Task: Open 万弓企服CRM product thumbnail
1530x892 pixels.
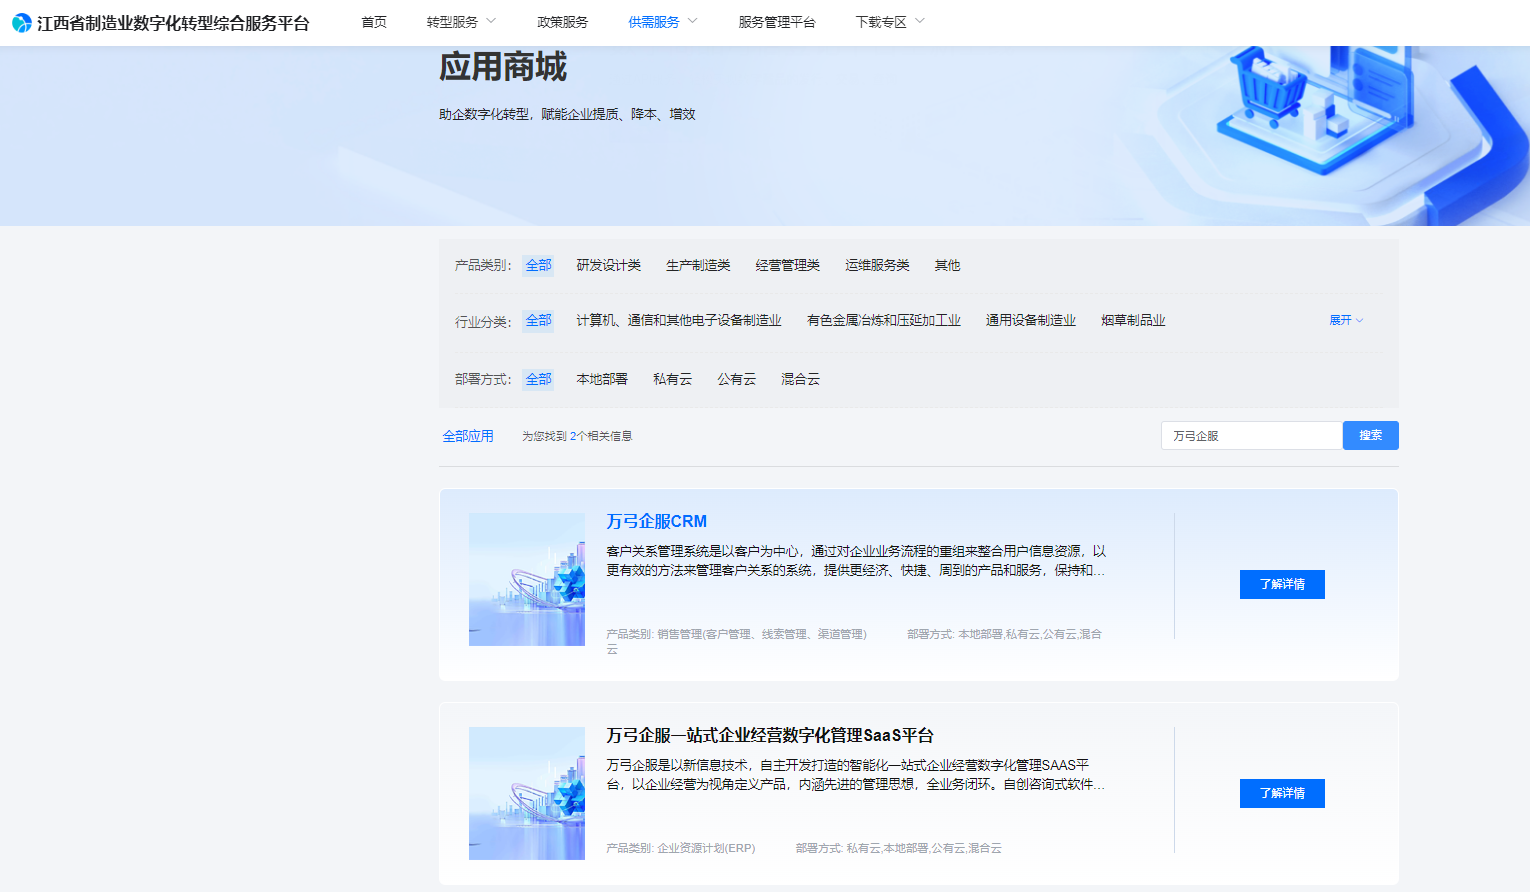Action: point(526,579)
